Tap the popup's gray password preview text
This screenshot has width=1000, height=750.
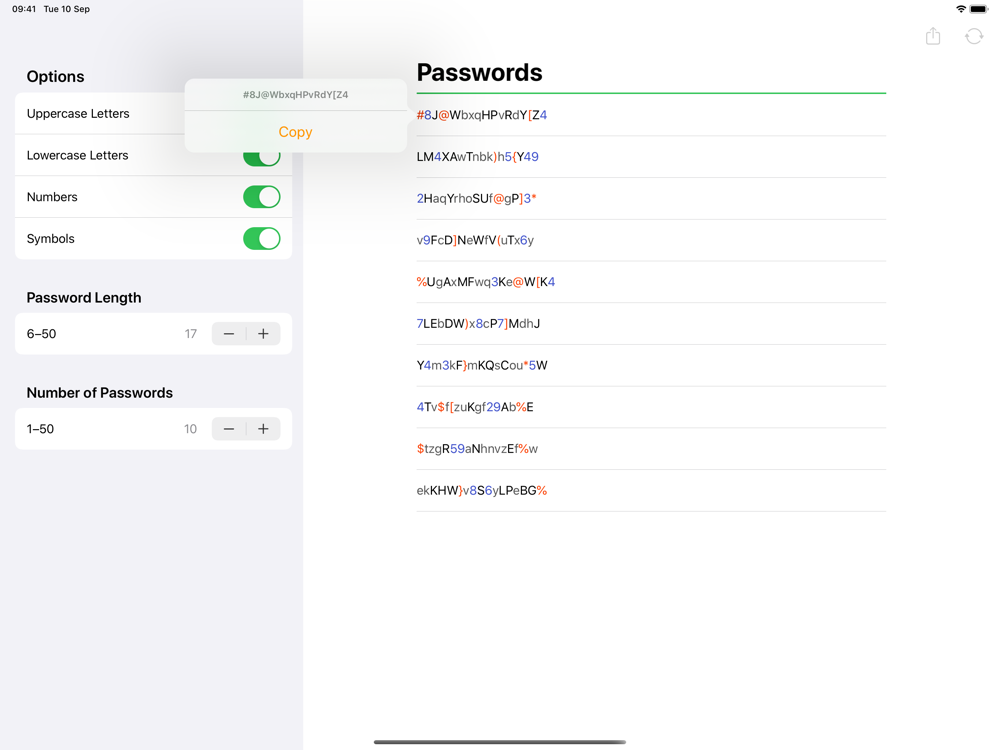click(x=295, y=94)
